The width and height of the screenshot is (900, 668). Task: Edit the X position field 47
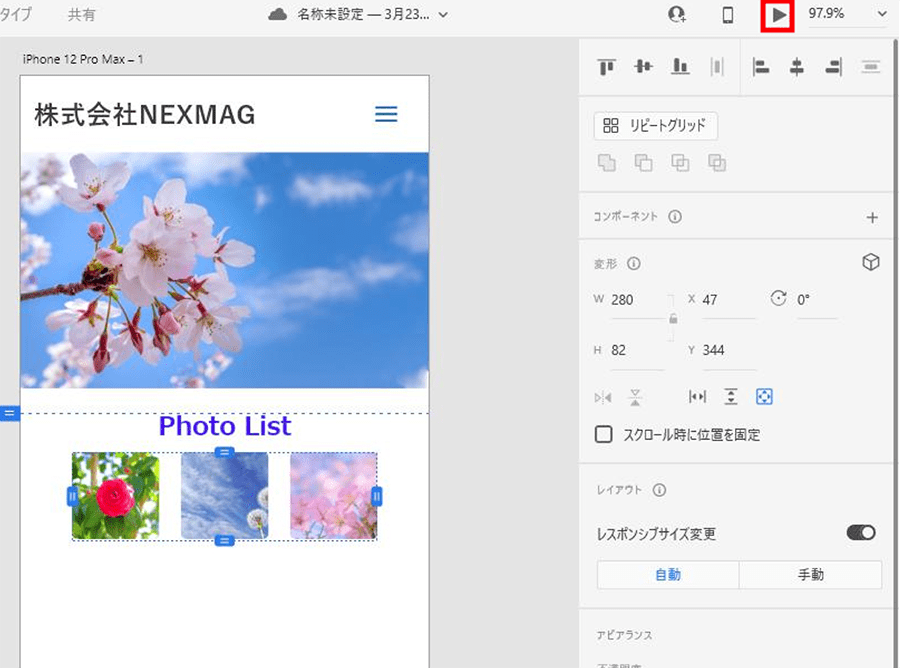pyautogui.click(x=729, y=300)
